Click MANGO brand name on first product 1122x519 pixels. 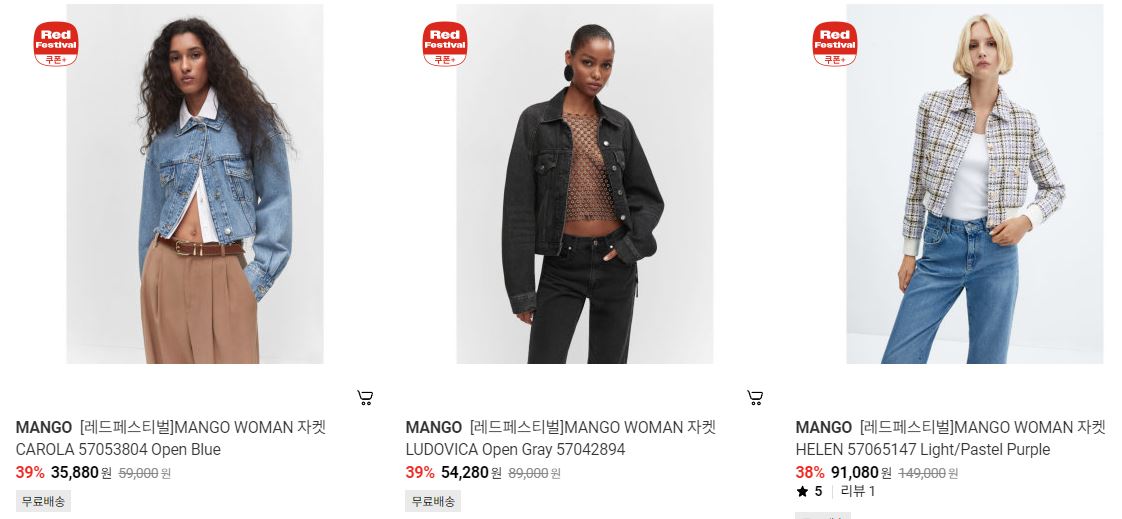click(44, 428)
